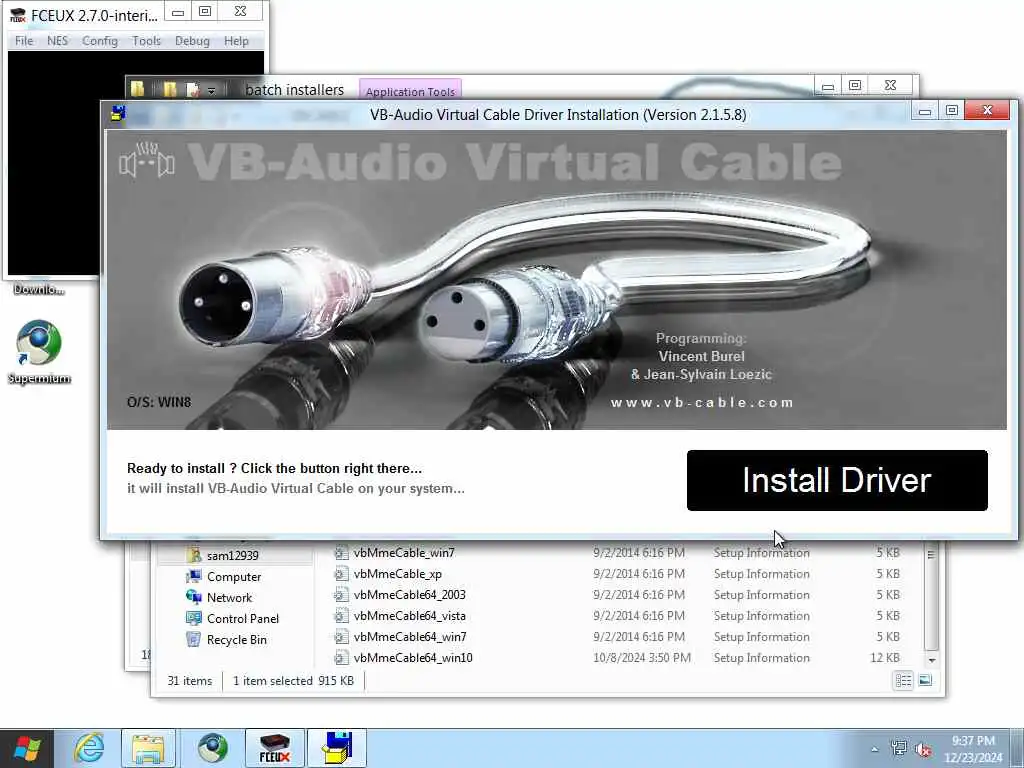
Task: Click the clock showing 9:37 PM
Action: tap(973, 741)
